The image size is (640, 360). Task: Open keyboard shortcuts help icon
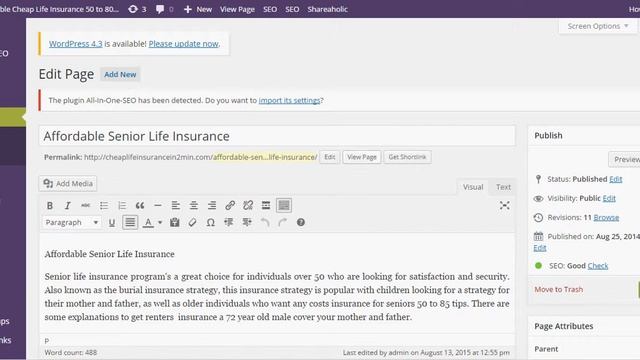[301, 222]
